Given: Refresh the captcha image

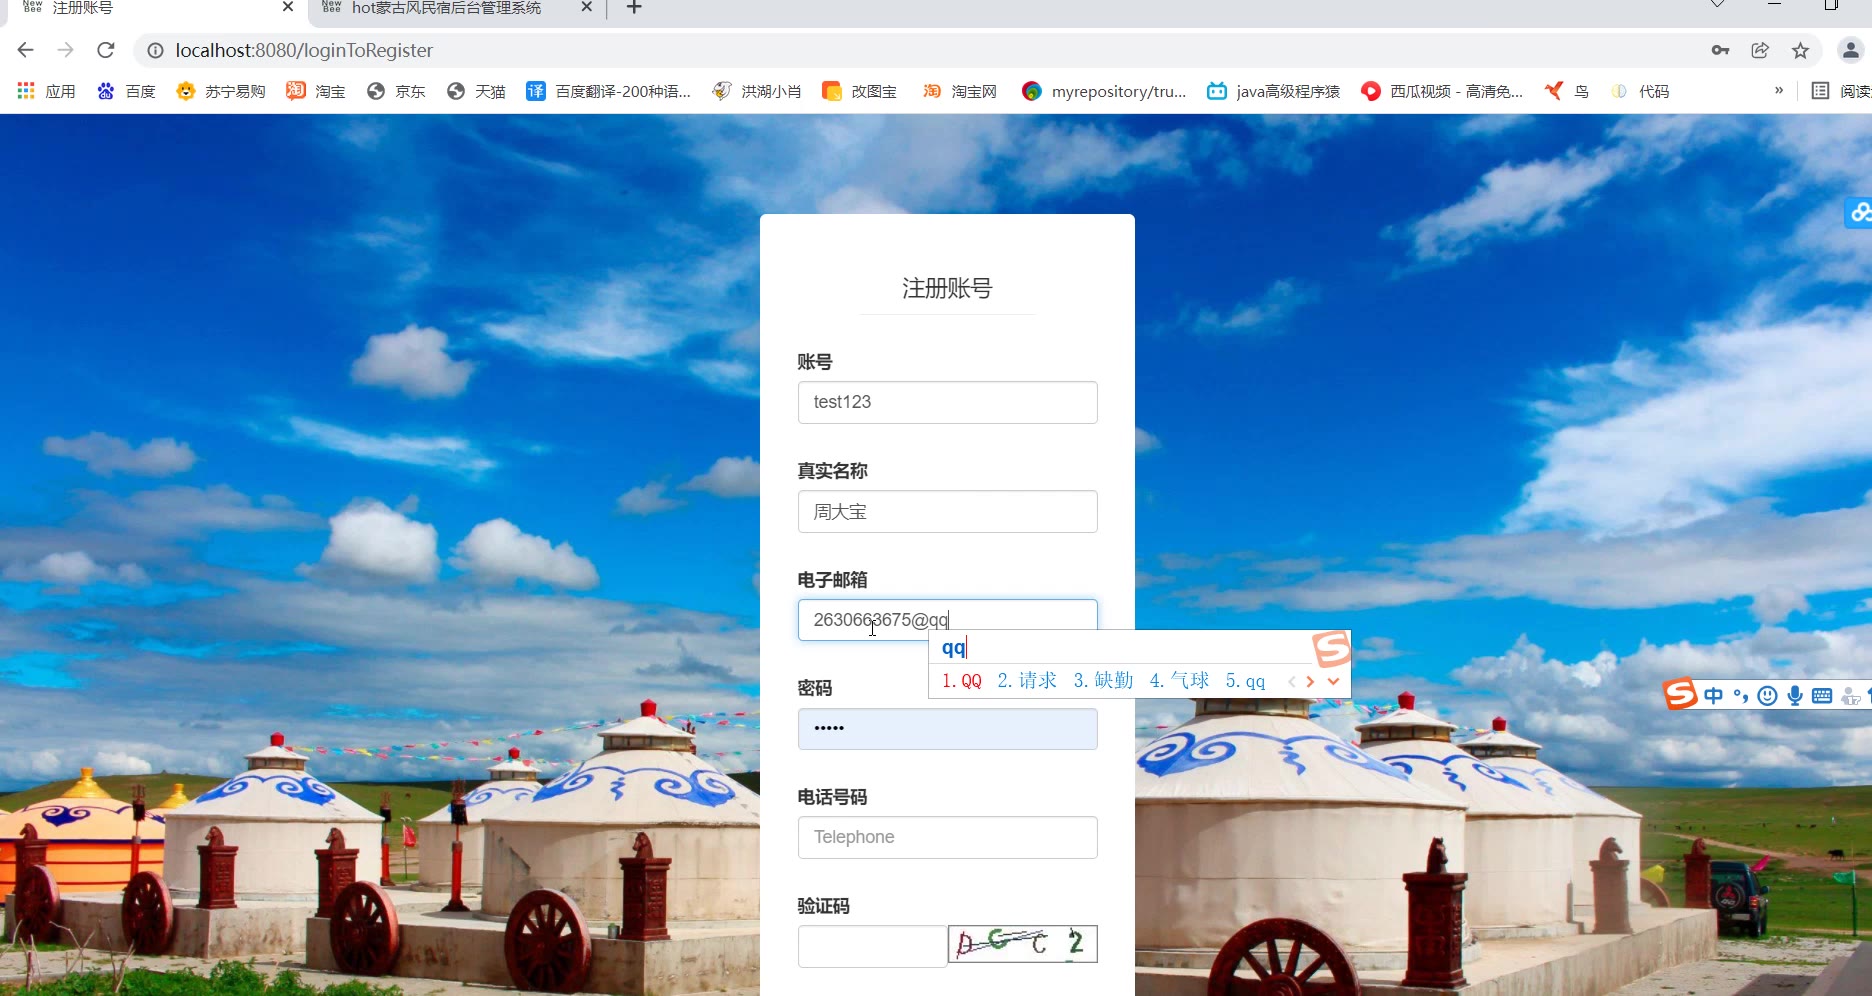Looking at the screenshot, I should tap(1023, 944).
